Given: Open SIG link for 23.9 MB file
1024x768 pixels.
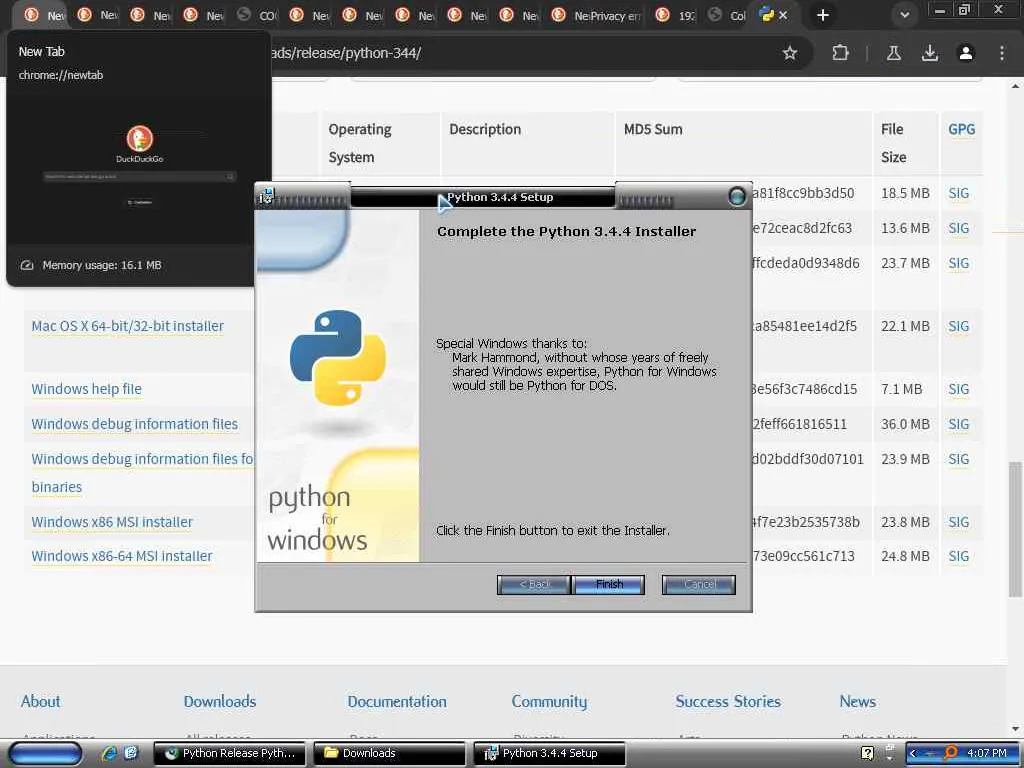Looking at the screenshot, I should point(959,459).
